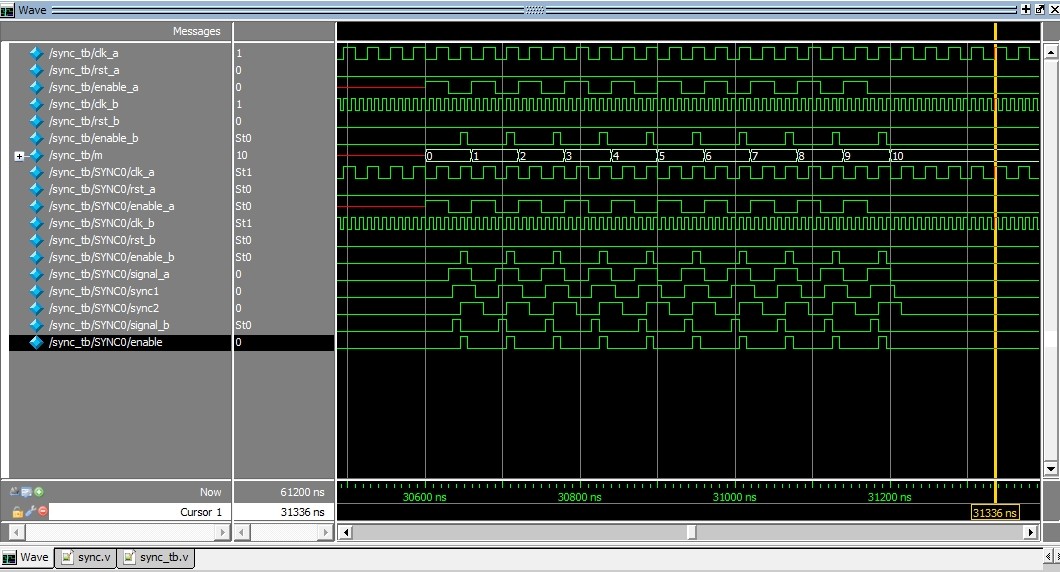Image resolution: width=1060 pixels, height=572 pixels.
Task: Undock the Wave pane
Action: point(1039,9)
